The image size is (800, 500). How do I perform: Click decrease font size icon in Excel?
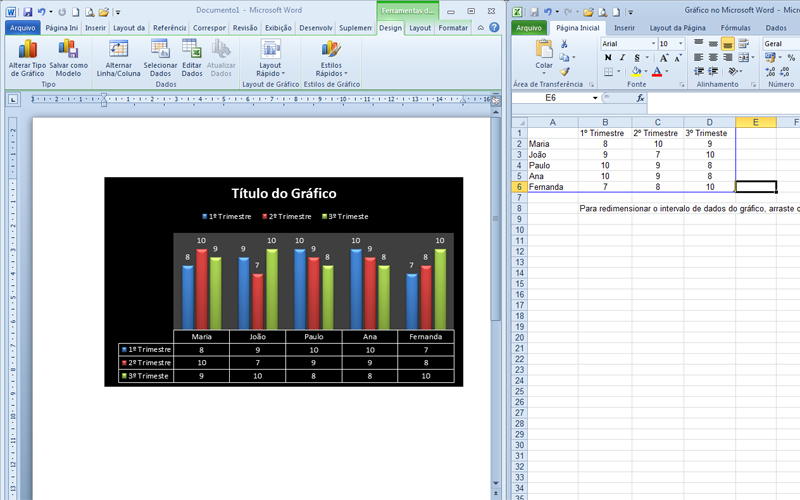(x=678, y=58)
